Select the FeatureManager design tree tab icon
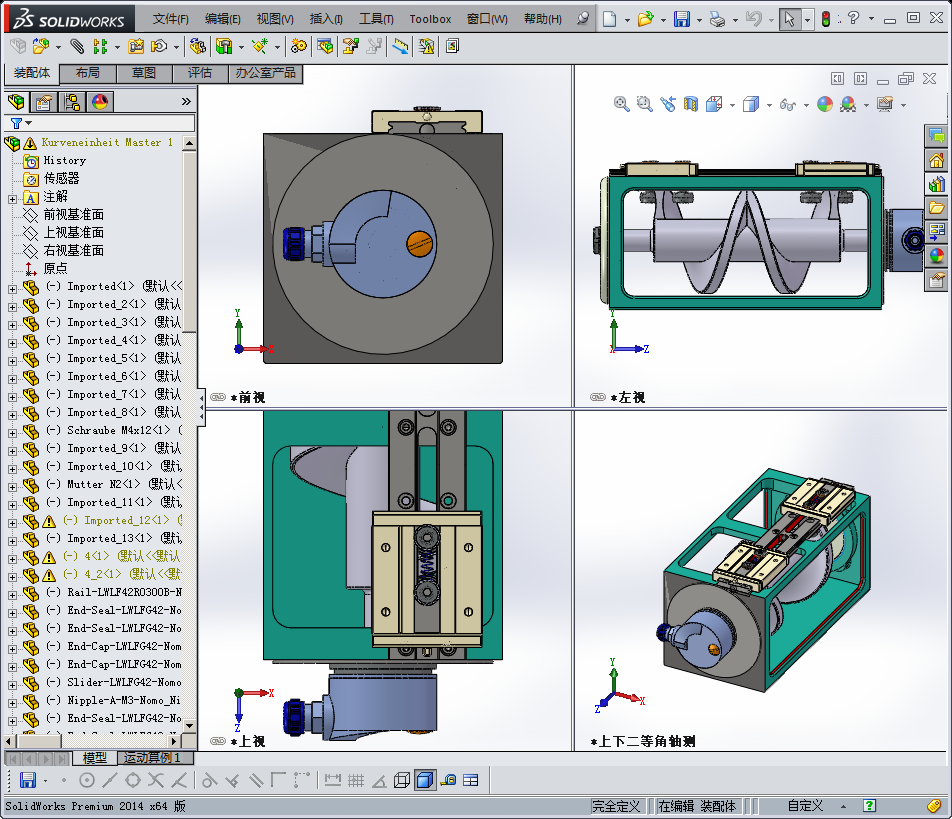The image size is (952, 819). coord(16,101)
